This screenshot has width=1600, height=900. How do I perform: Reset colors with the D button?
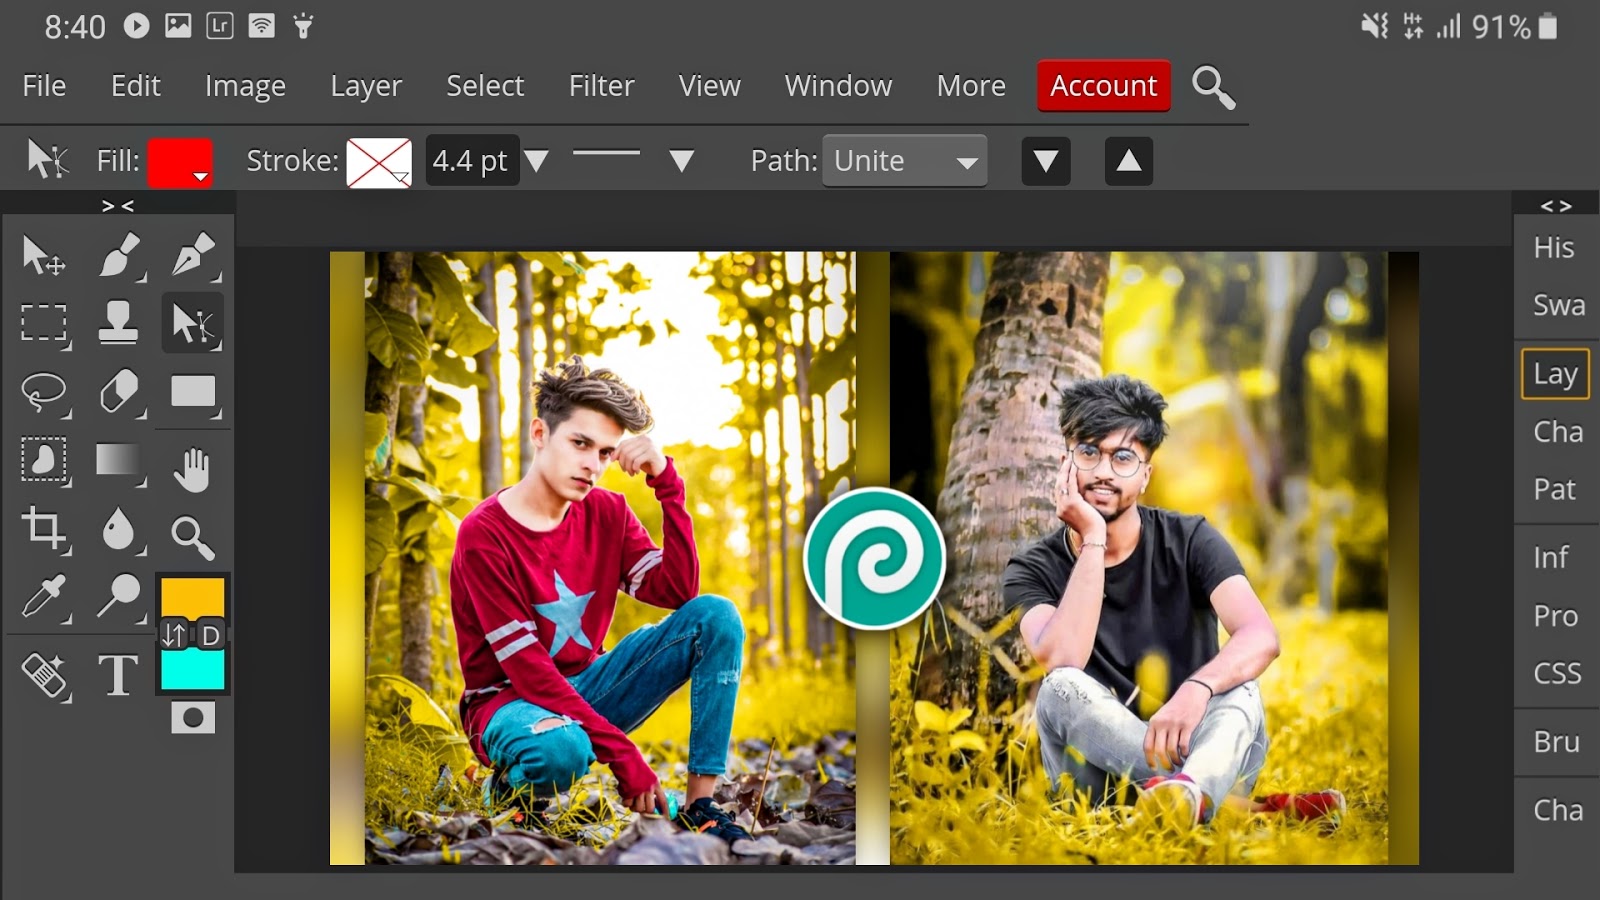[210, 635]
